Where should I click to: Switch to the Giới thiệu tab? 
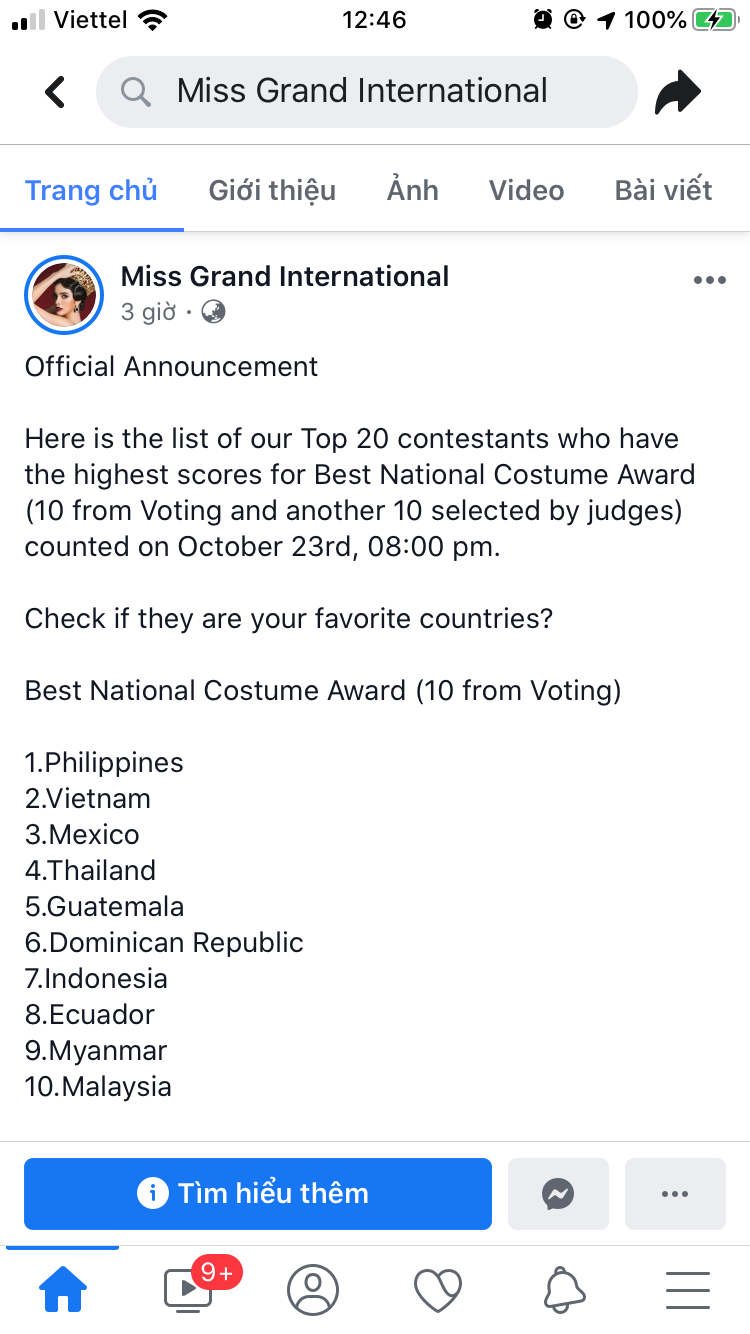tap(272, 190)
